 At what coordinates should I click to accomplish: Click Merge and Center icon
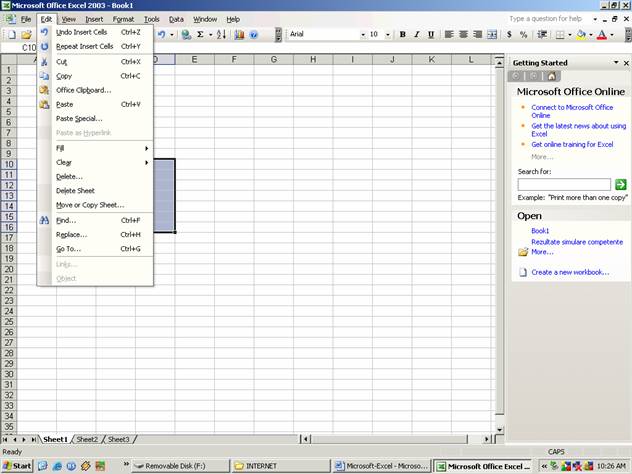click(492, 35)
